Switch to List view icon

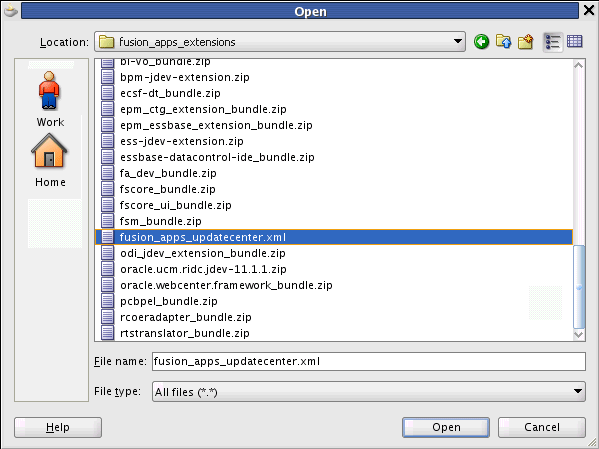click(552, 42)
